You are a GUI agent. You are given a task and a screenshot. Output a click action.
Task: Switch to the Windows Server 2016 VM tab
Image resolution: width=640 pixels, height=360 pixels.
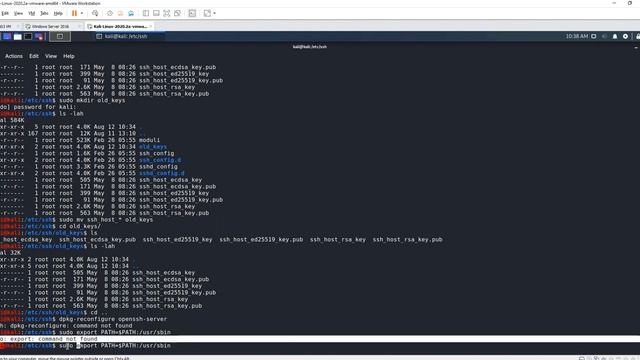pos(50,26)
